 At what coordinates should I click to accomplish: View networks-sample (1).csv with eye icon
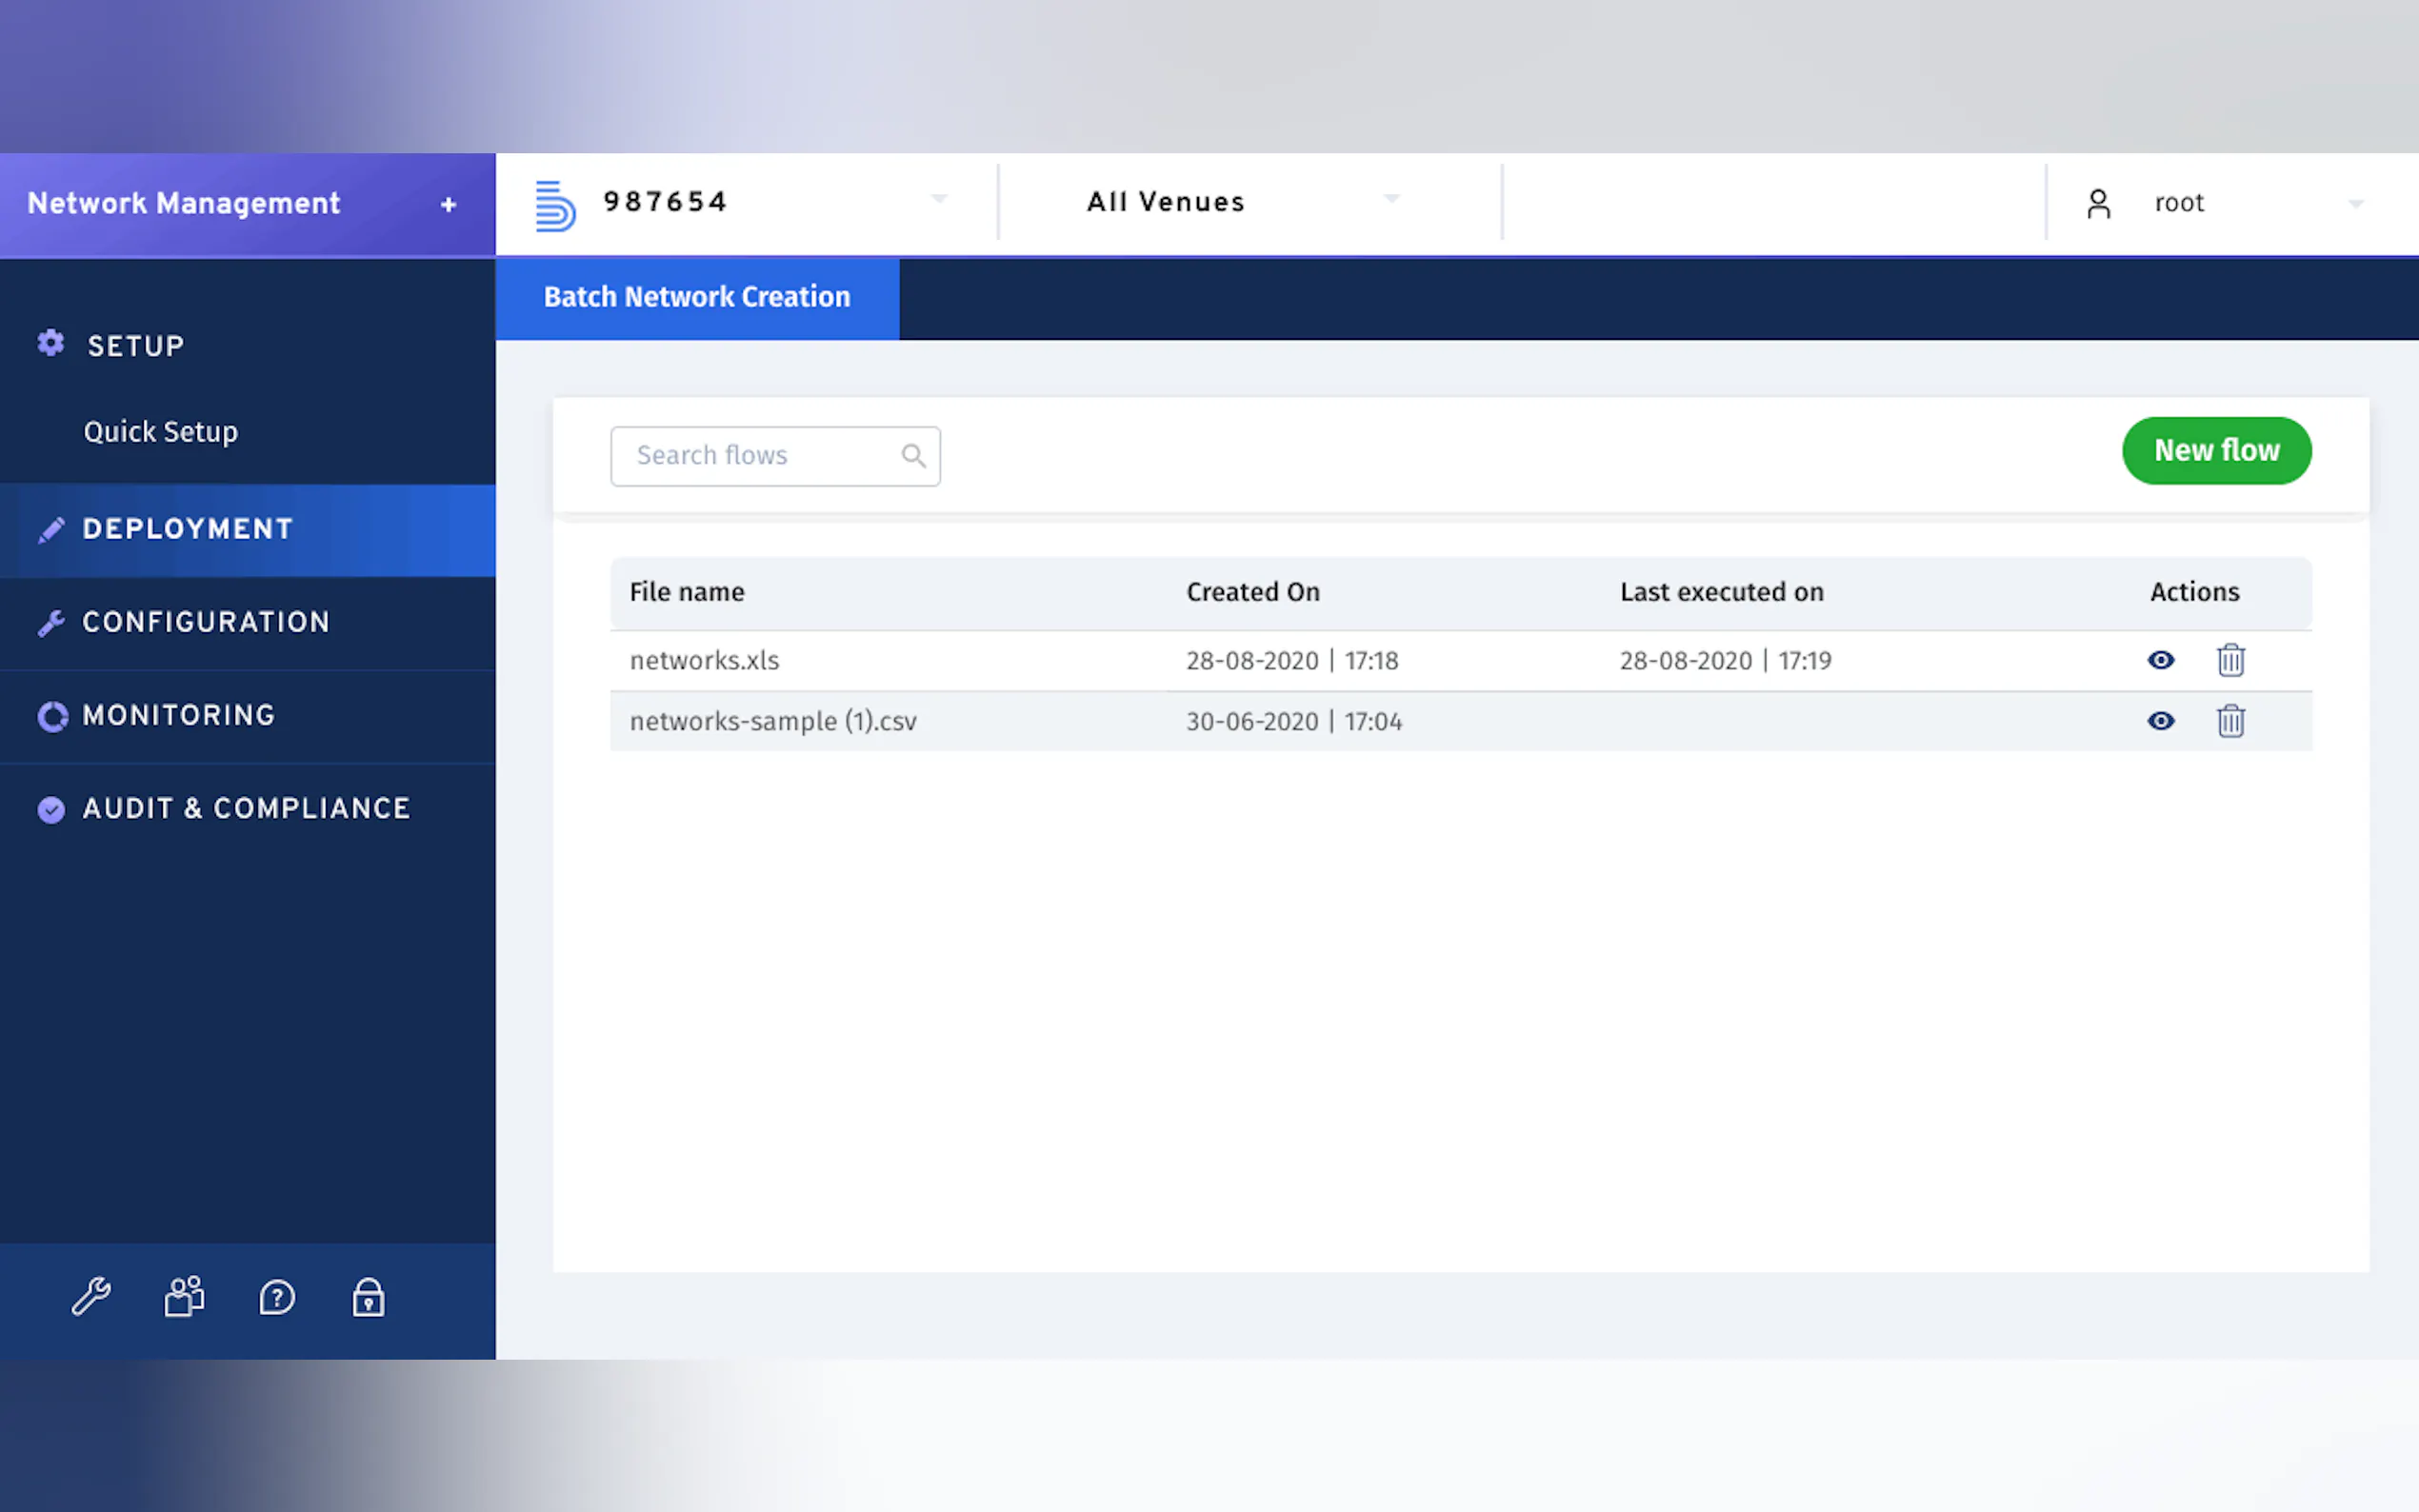point(2160,721)
